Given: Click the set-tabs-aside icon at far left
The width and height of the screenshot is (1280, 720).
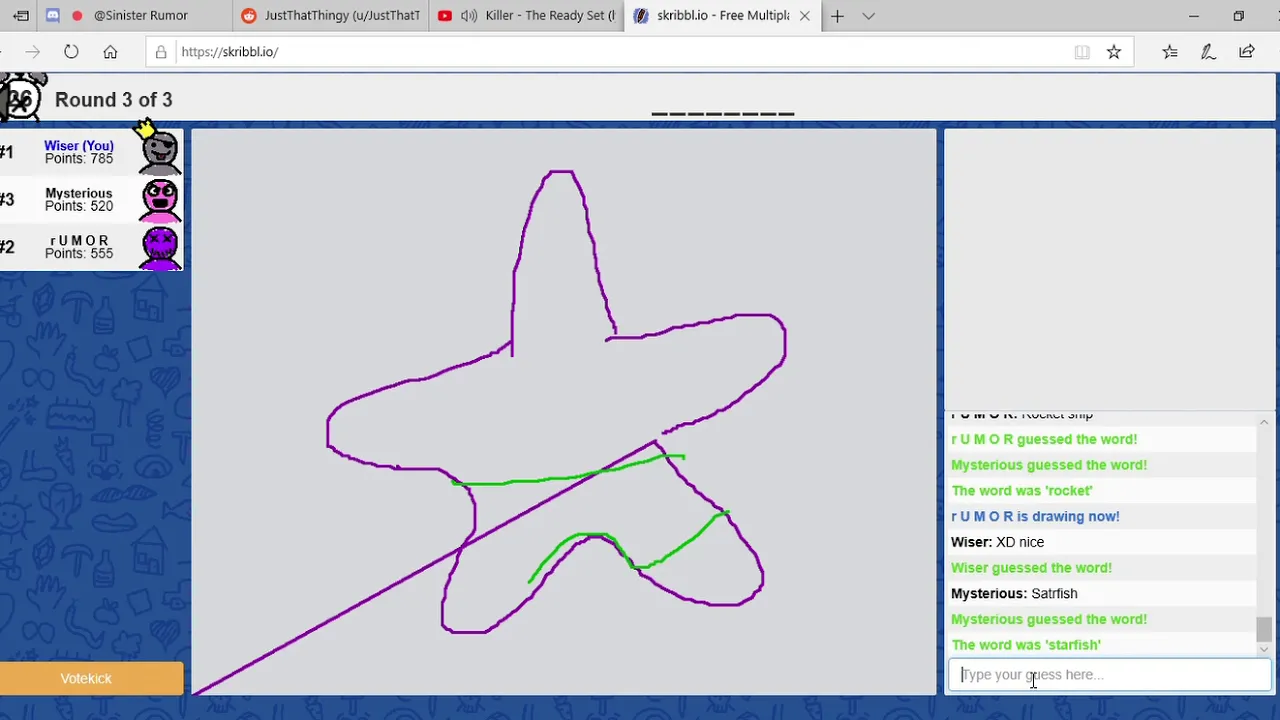Looking at the screenshot, I should click(x=20, y=16).
